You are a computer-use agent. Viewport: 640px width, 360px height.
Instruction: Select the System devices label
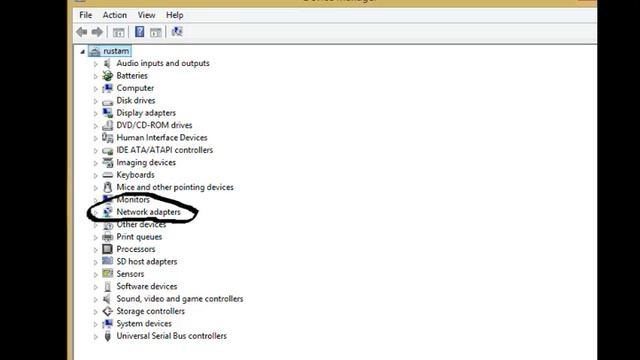click(x=144, y=324)
